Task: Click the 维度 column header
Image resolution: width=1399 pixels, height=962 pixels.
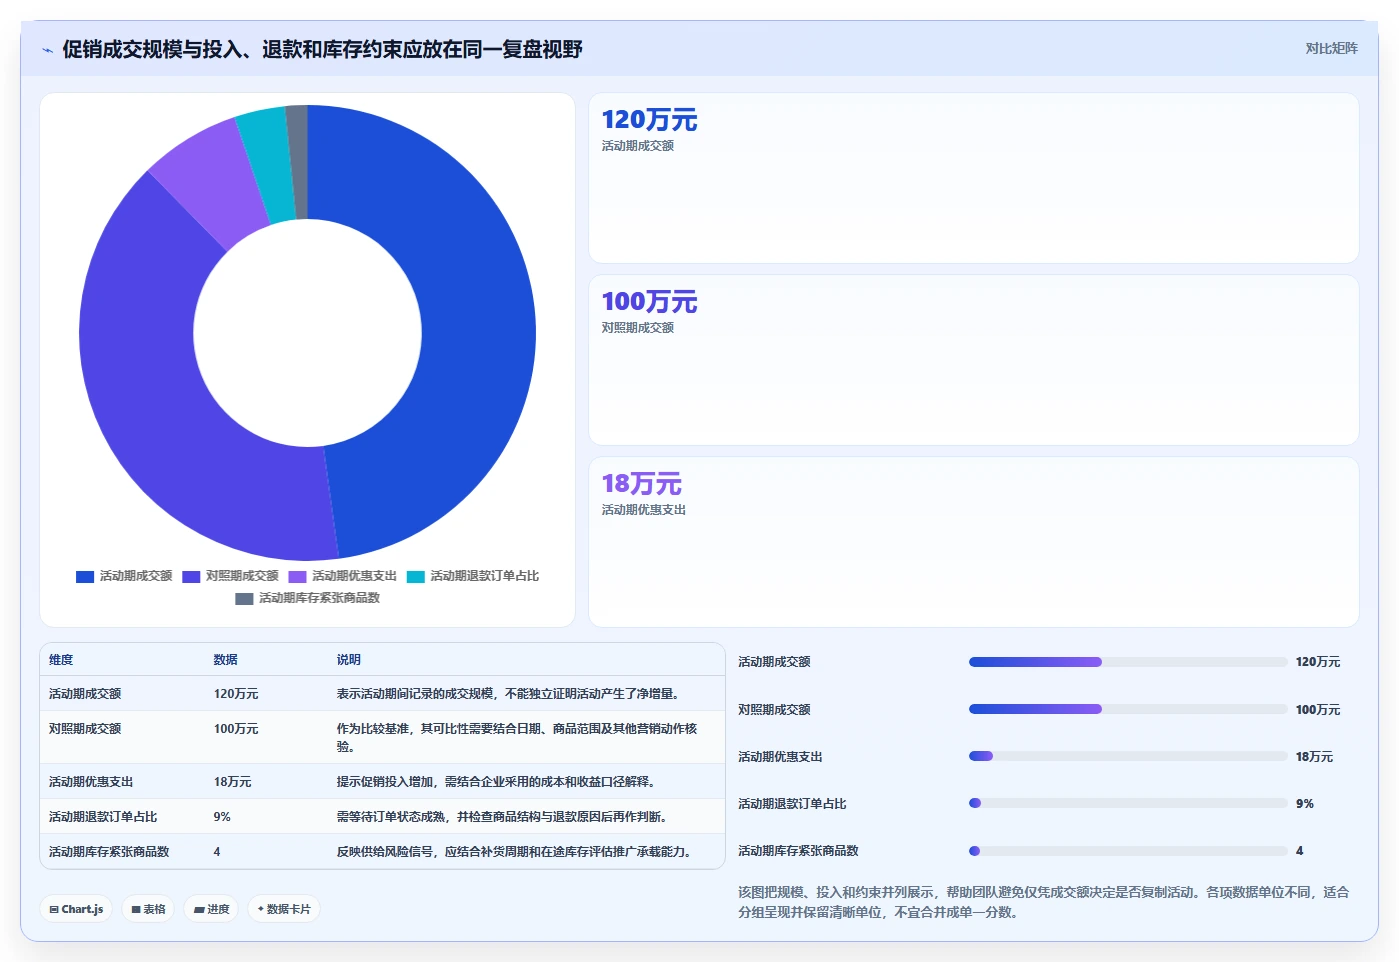Action: (61, 660)
